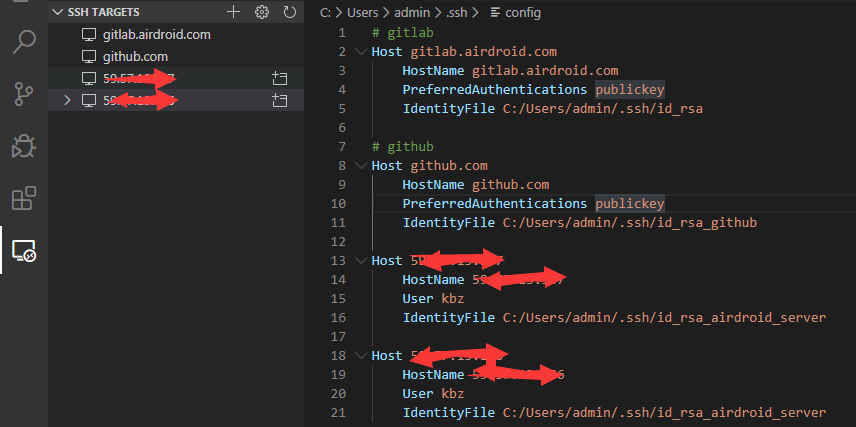Click id_rsa_github path on line 11
Image resolution: width=856 pixels, height=427 pixels.
(629, 223)
